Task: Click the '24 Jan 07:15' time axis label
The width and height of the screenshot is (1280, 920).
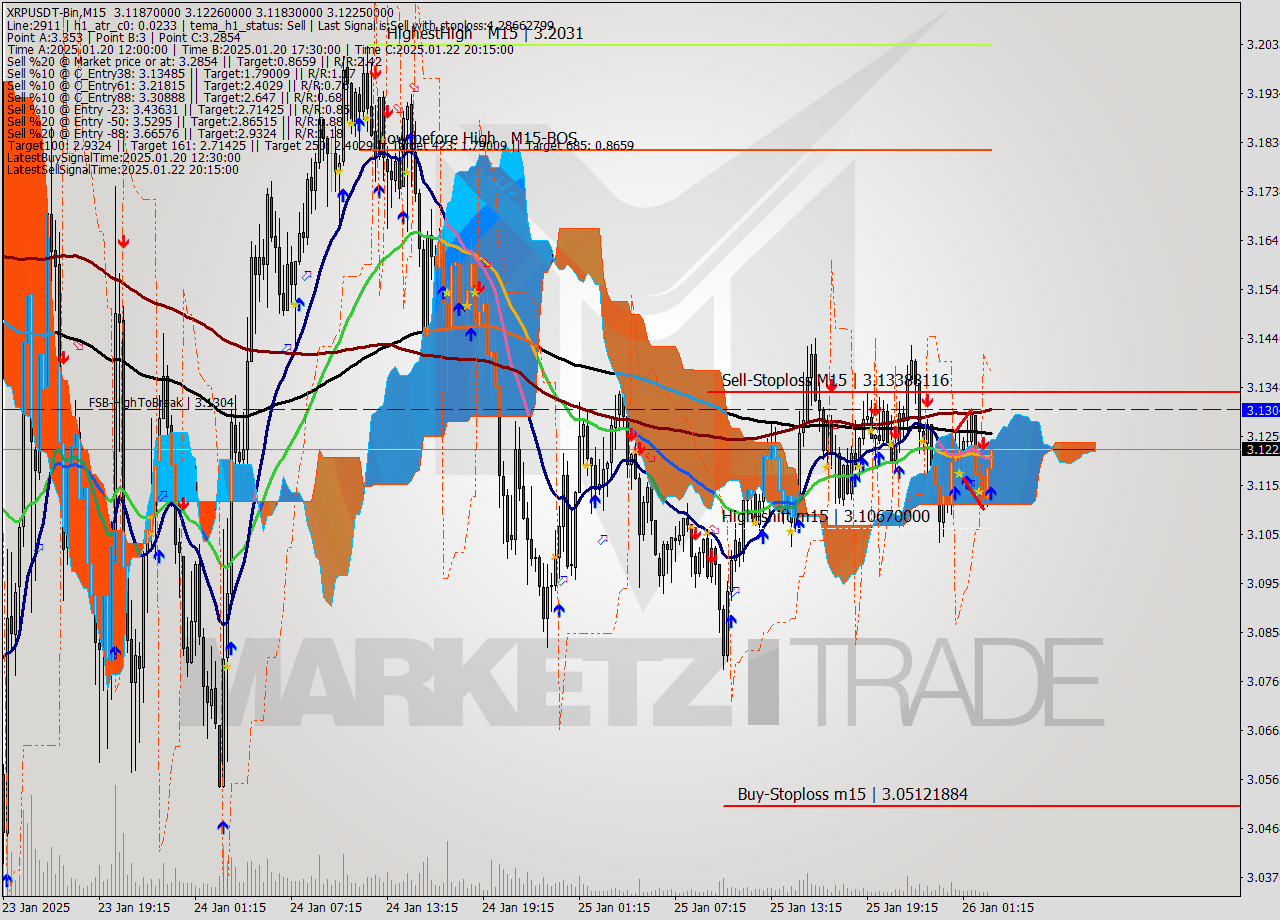Action: pos(326,908)
